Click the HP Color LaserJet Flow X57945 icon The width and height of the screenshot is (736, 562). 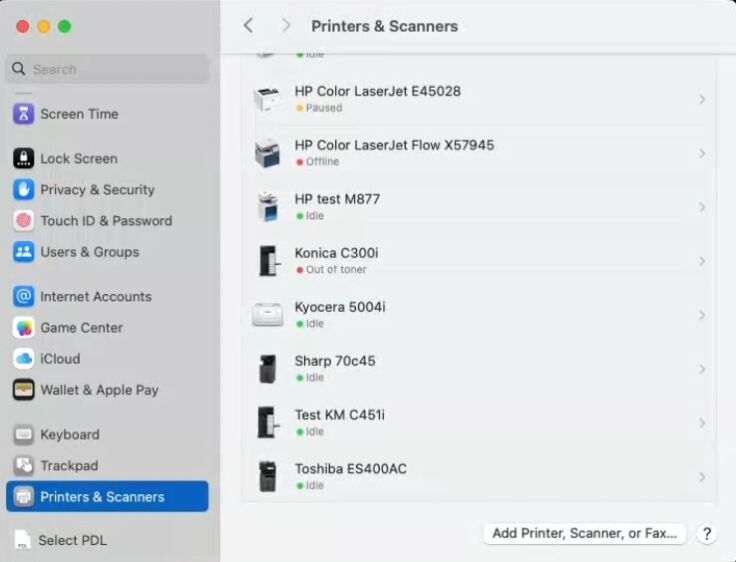[267, 153]
